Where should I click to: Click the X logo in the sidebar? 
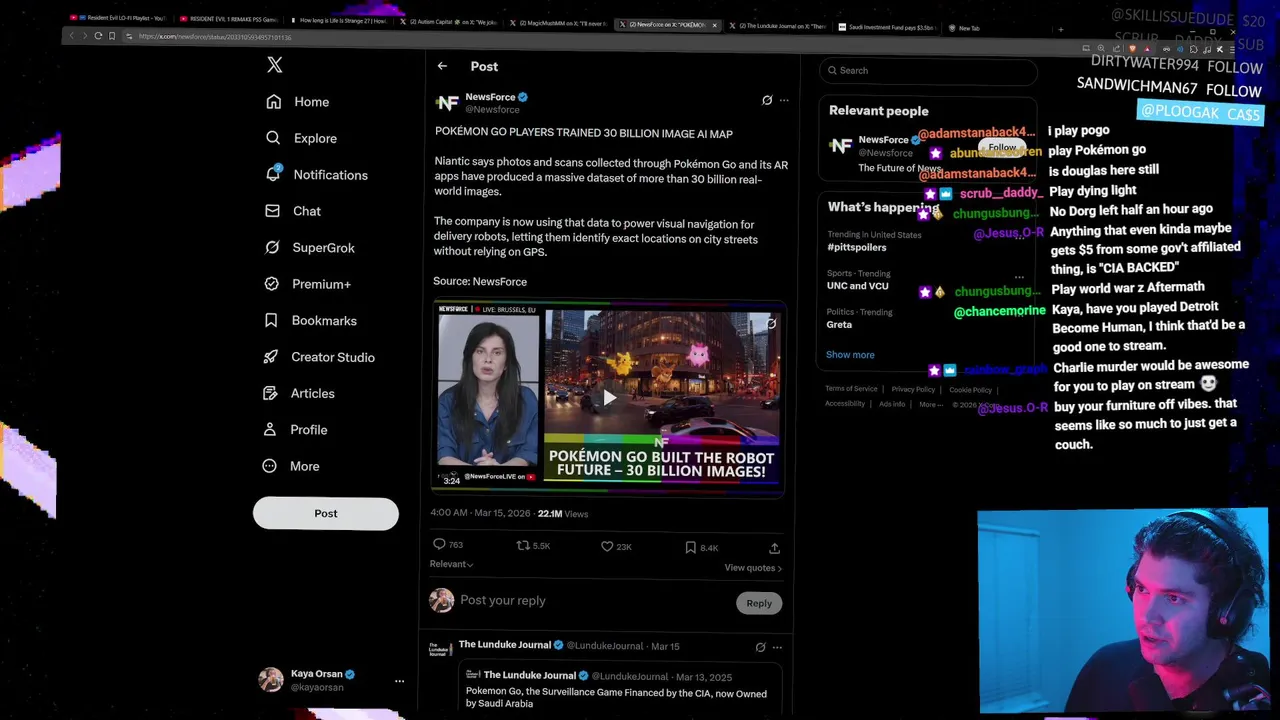click(x=275, y=65)
